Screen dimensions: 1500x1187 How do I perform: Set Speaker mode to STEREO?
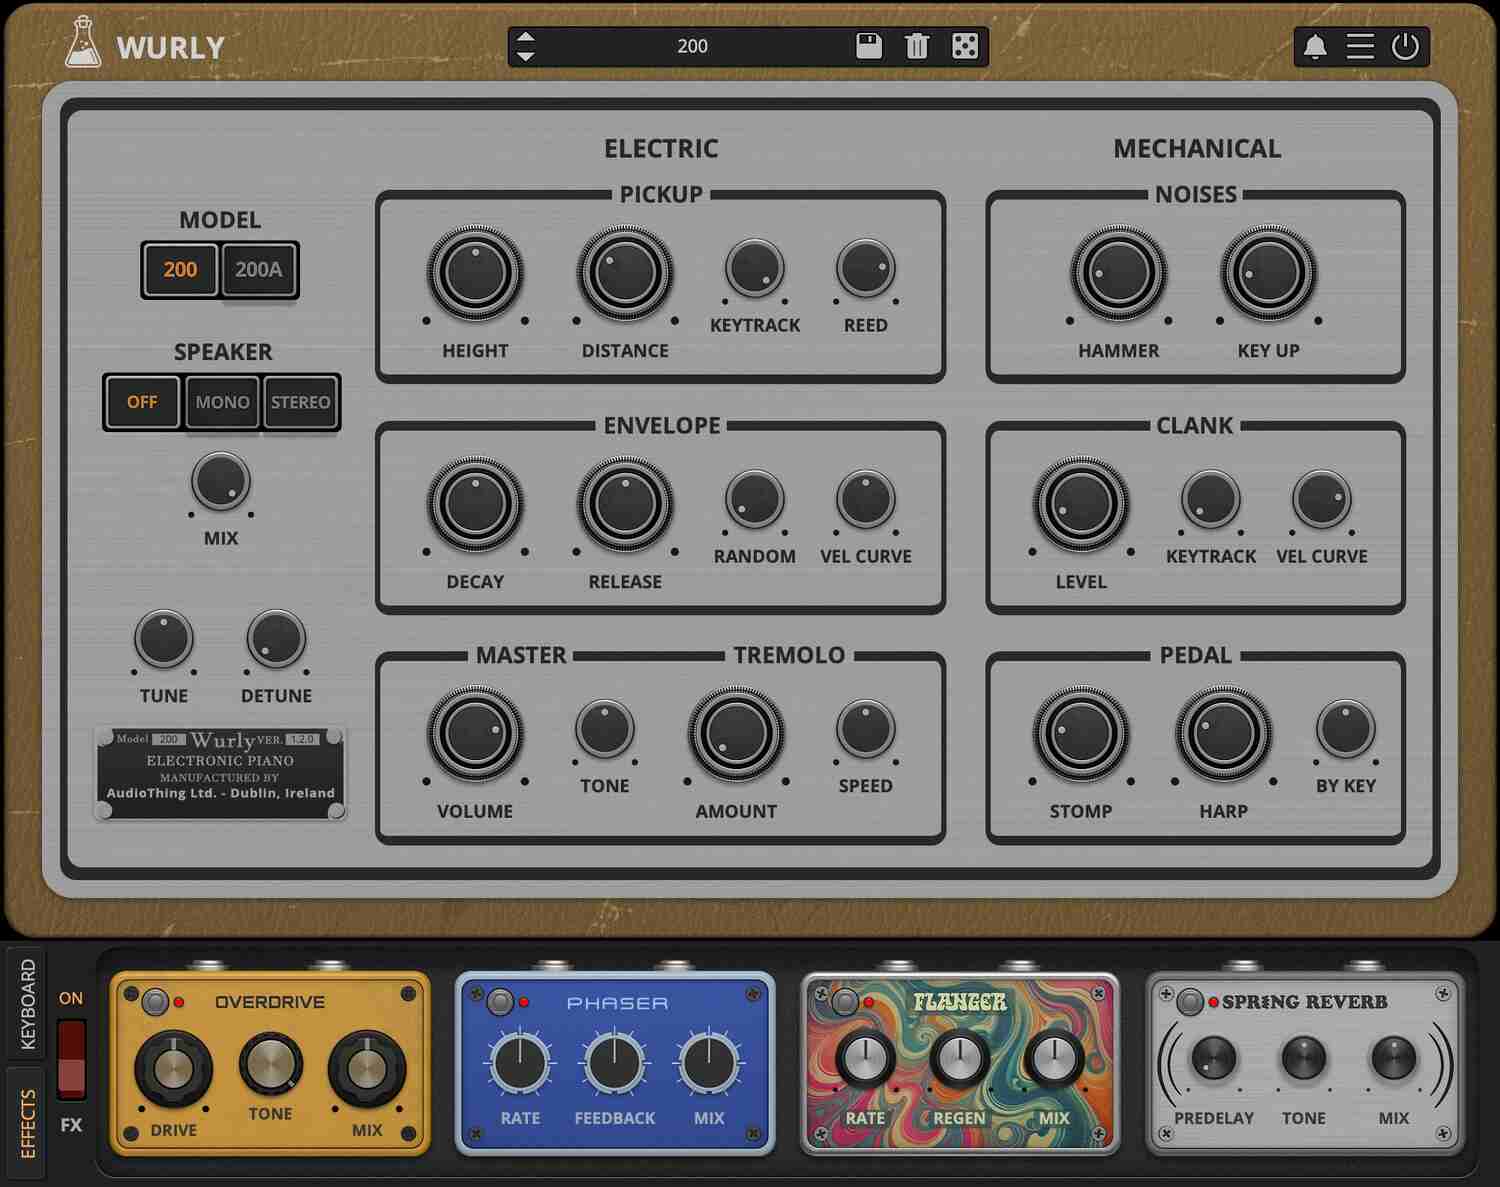pyautogui.click(x=300, y=402)
